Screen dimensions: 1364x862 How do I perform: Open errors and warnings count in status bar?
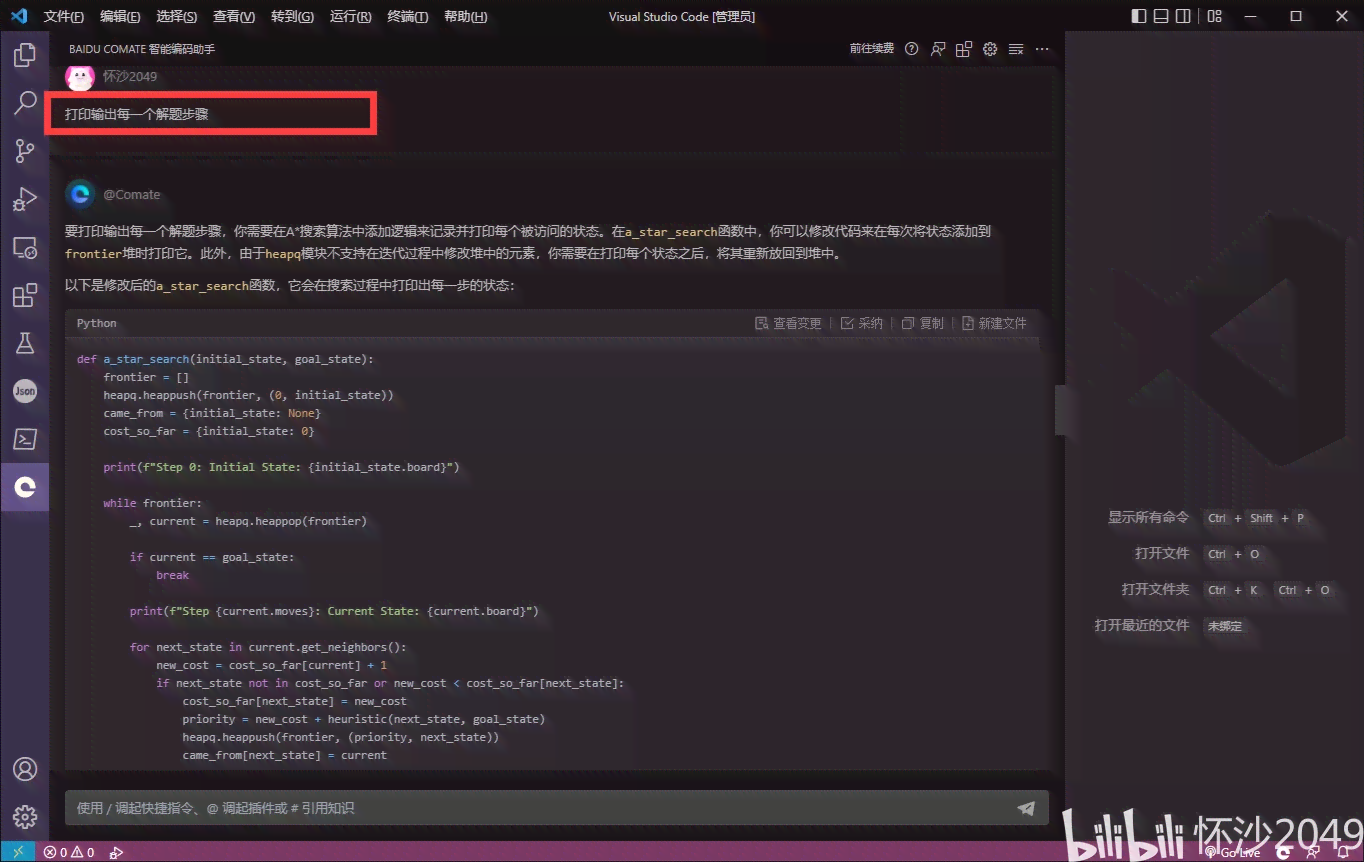click(68, 852)
